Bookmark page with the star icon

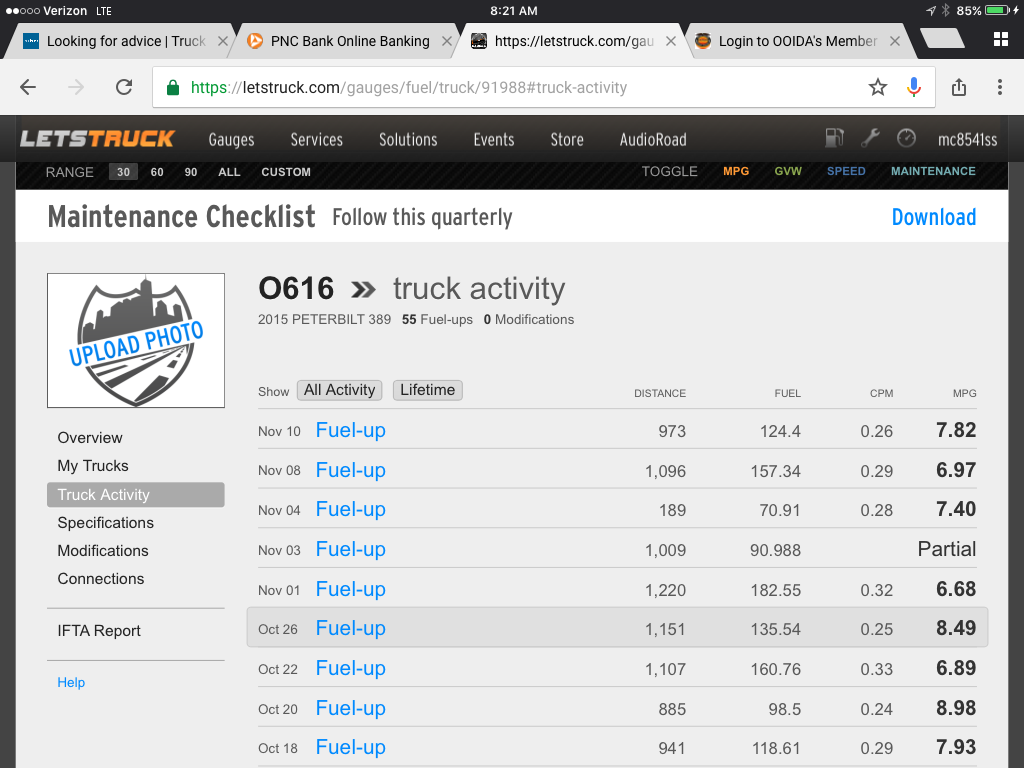[878, 87]
